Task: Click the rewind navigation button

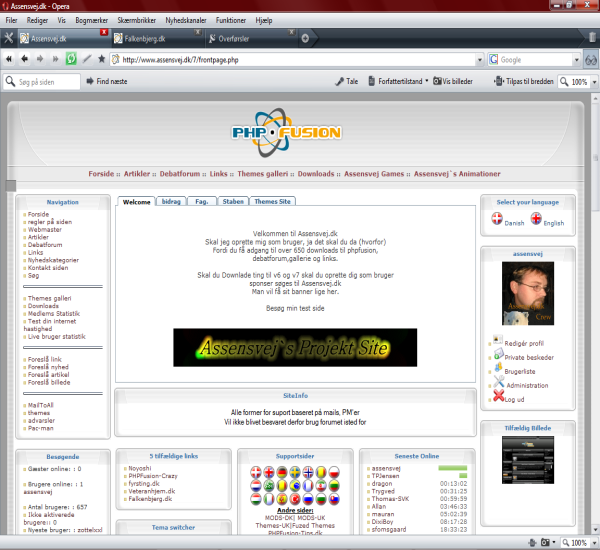Action: [x=9, y=59]
